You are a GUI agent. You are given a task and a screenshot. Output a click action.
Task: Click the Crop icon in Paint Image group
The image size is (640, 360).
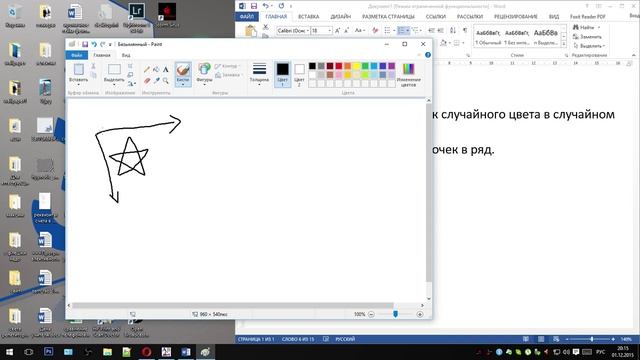click(130, 66)
